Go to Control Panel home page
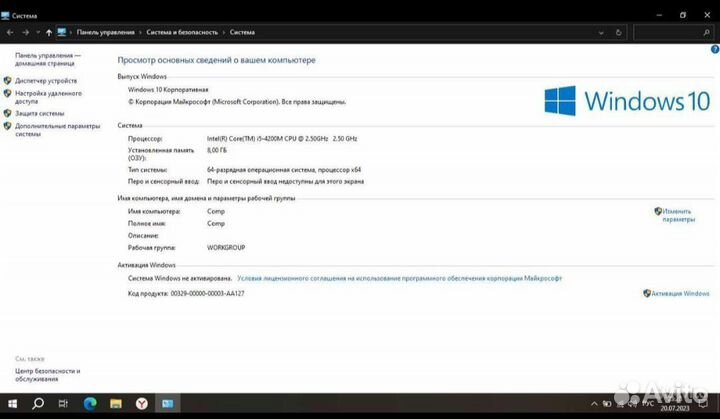Image resolution: width=720 pixels, height=419 pixels. click(x=47, y=60)
